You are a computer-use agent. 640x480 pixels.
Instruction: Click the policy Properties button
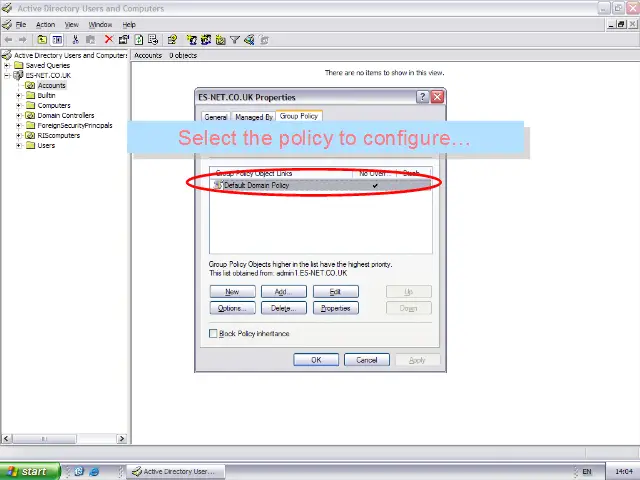point(336,308)
